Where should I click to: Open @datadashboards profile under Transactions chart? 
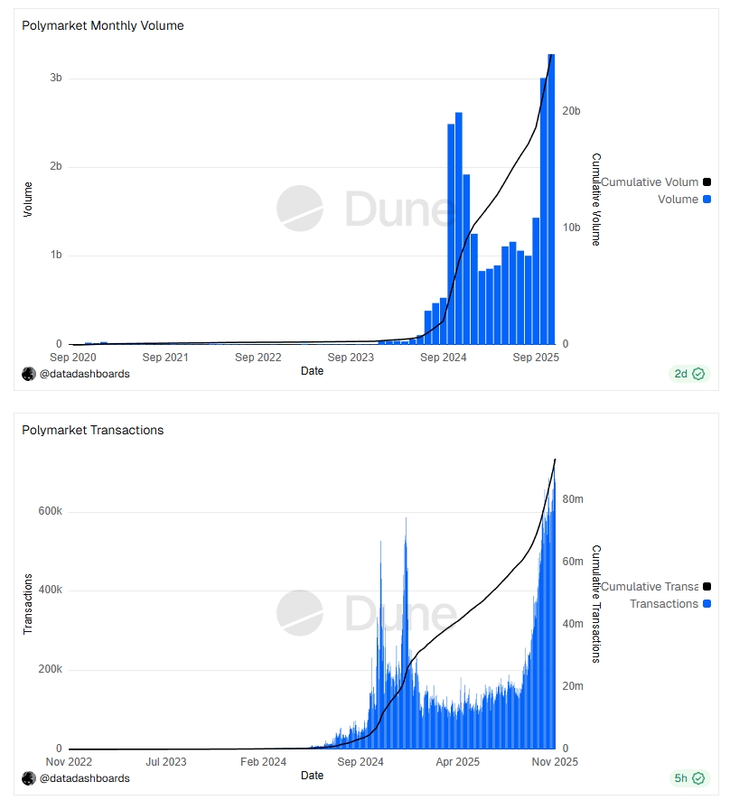pyautogui.click(x=84, y=777)
